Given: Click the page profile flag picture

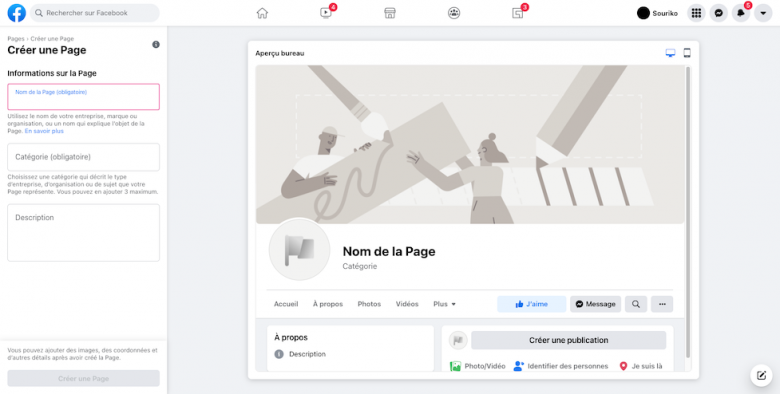Looking at the screenshot, I should point(299,249).
